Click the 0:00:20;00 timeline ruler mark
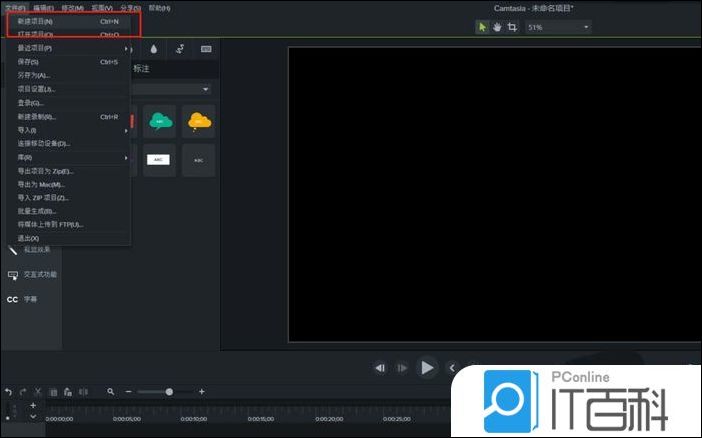702x438 pixels. point(329,419)
